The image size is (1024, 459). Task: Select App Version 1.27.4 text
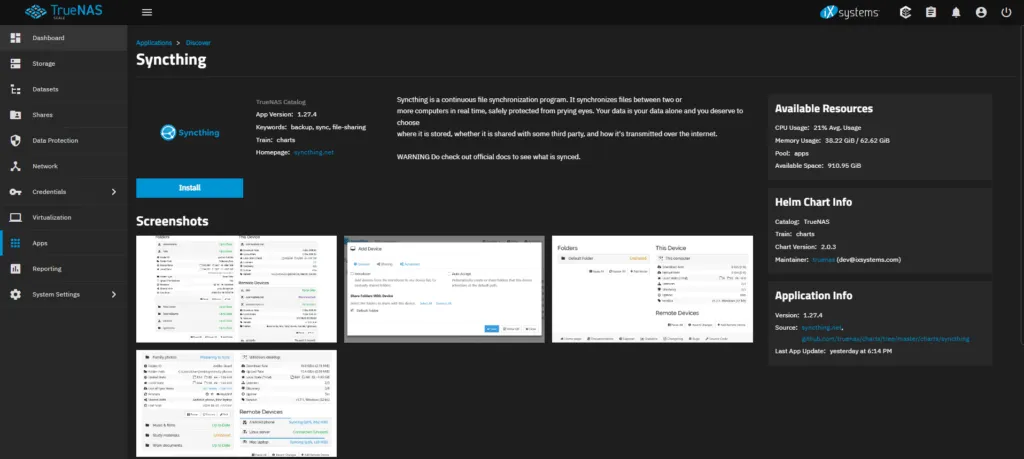[286, 114]
